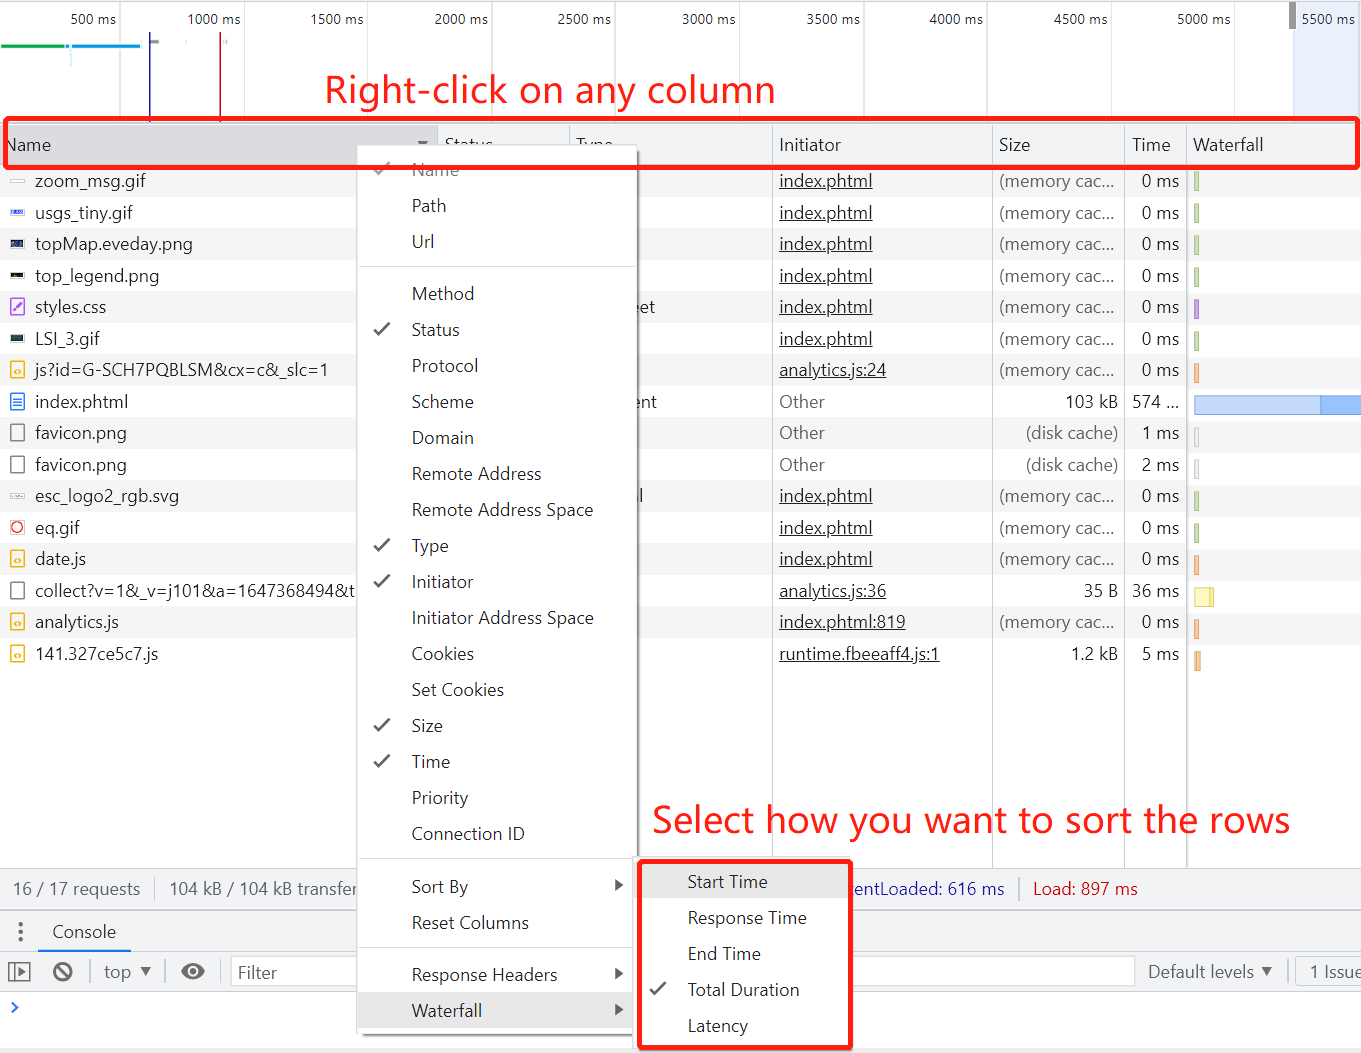The width and height of the screenshot is (1361, 1053).
Task: Open the Default levels dropdown
Action: [1210, 972]
